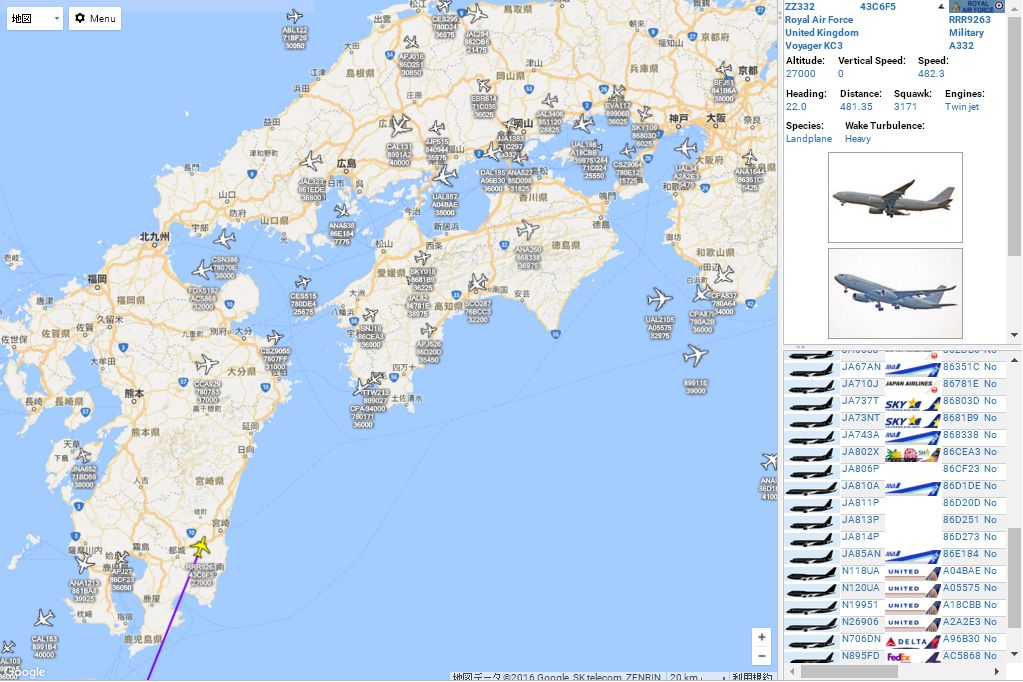The height and width of the screenshot is (682, 1023).
Task: Click the FedEx airline logo in list
Action: [x=912, y=657]
